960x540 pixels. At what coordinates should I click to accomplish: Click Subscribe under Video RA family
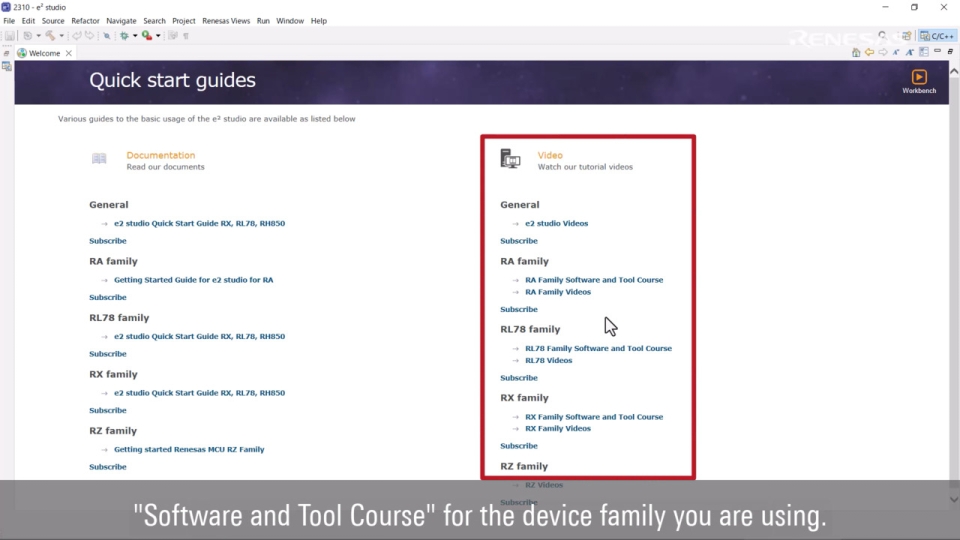point(519,310)
